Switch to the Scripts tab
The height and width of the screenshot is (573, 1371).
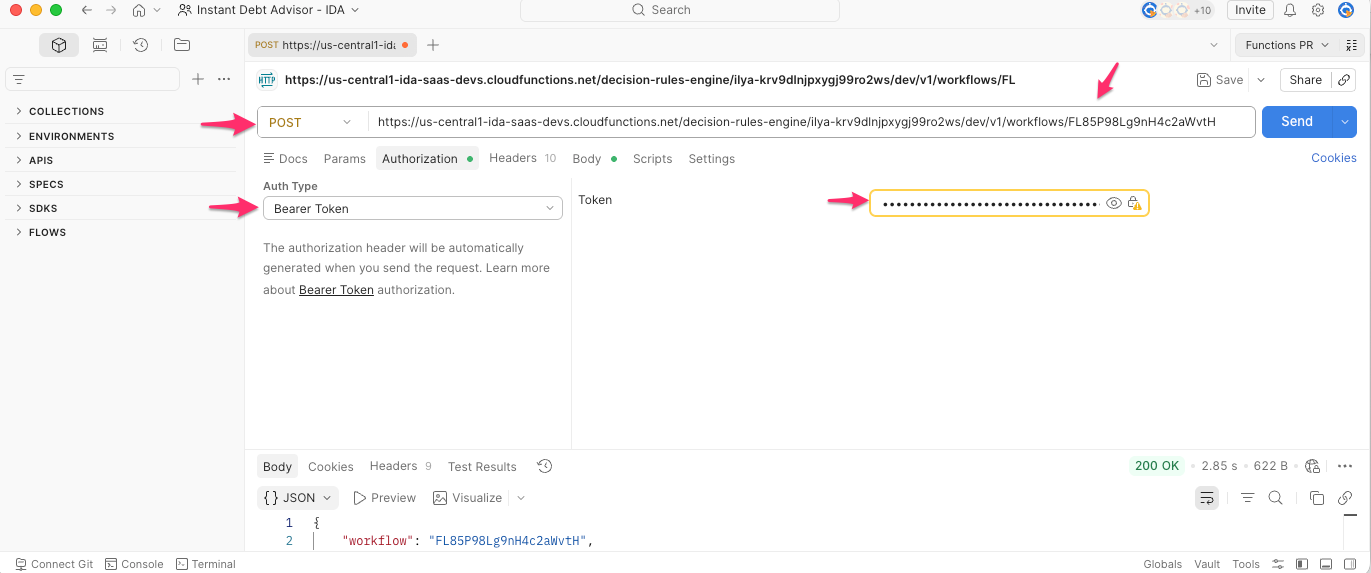point(652,159)
